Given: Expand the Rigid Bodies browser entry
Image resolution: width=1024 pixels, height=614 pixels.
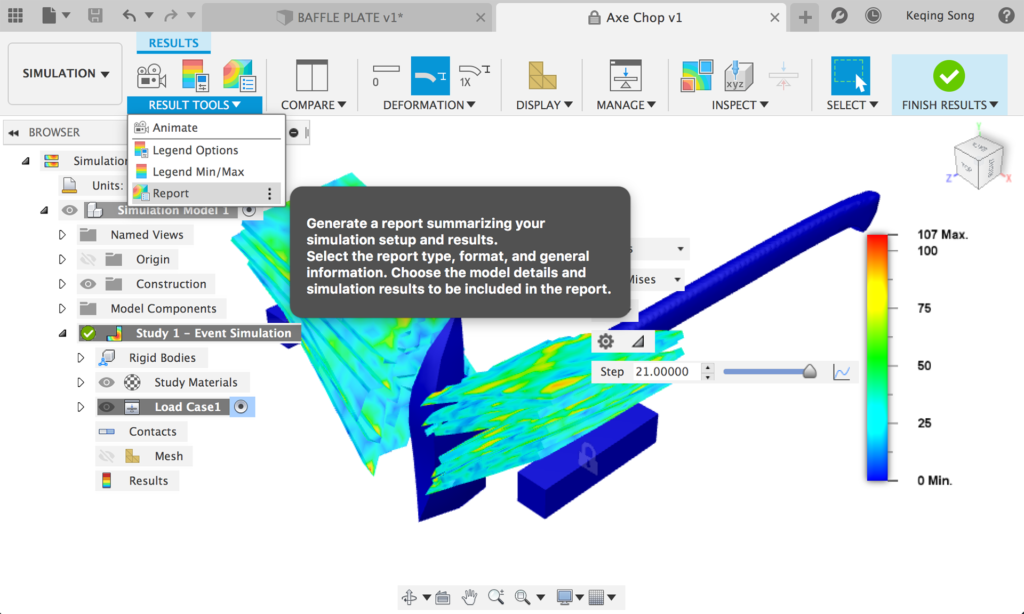Looking at the screenshot, I should 81,357.
